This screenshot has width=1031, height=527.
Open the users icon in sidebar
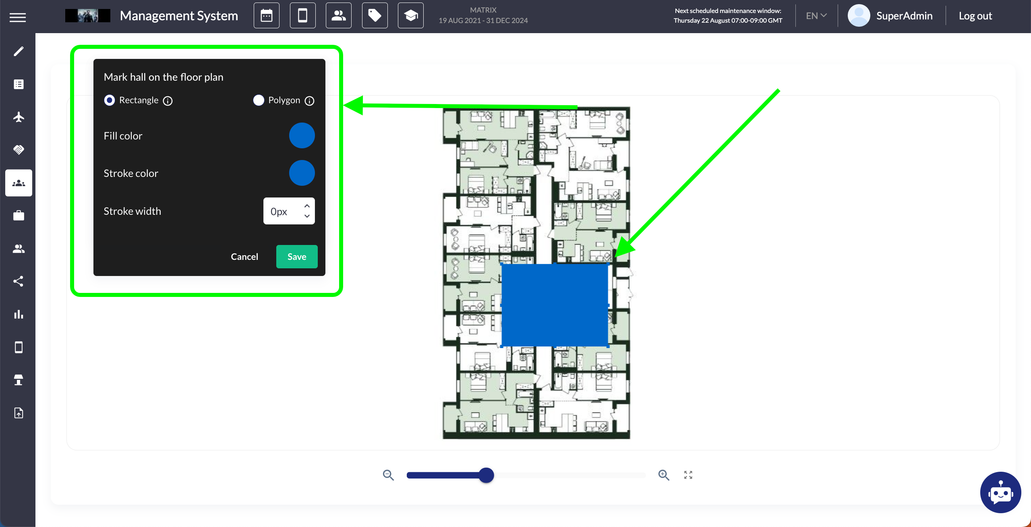[18, 249]
